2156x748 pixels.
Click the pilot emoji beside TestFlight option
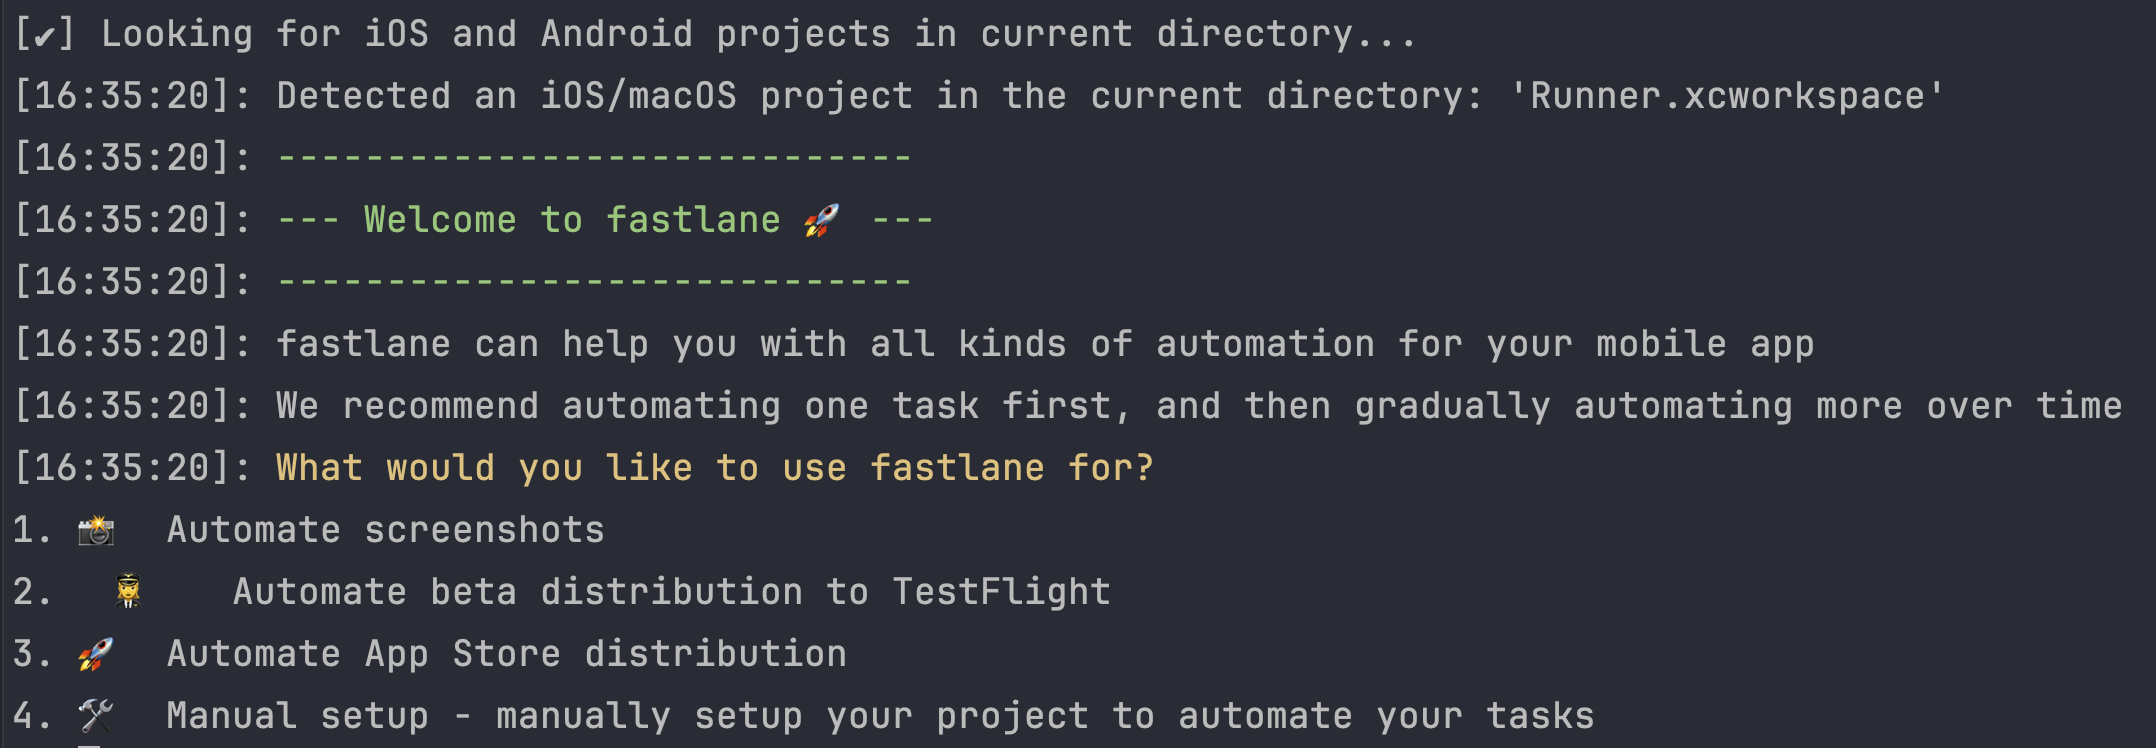click(128, 592)
